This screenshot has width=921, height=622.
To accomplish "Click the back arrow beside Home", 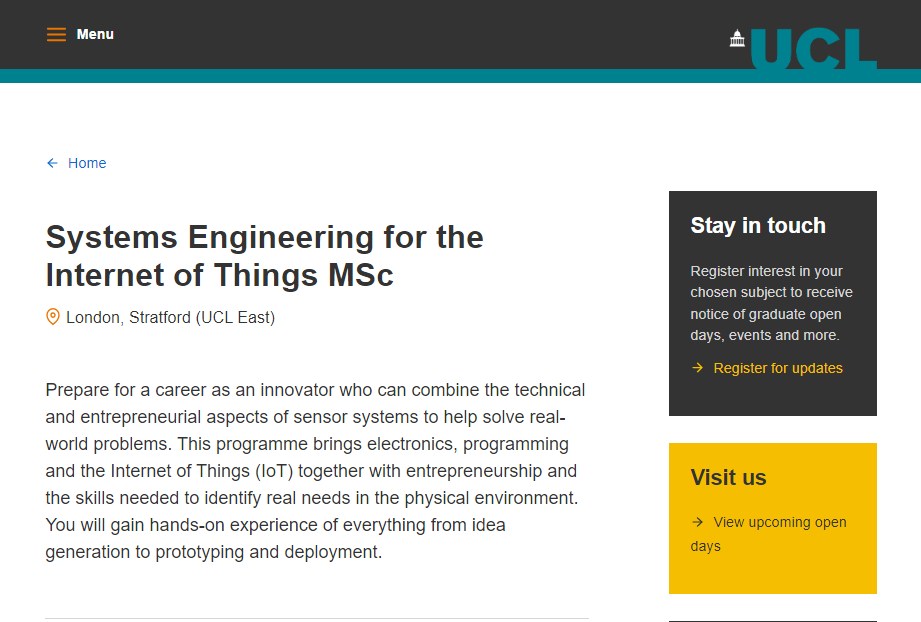I will click(x=51, y=162).
